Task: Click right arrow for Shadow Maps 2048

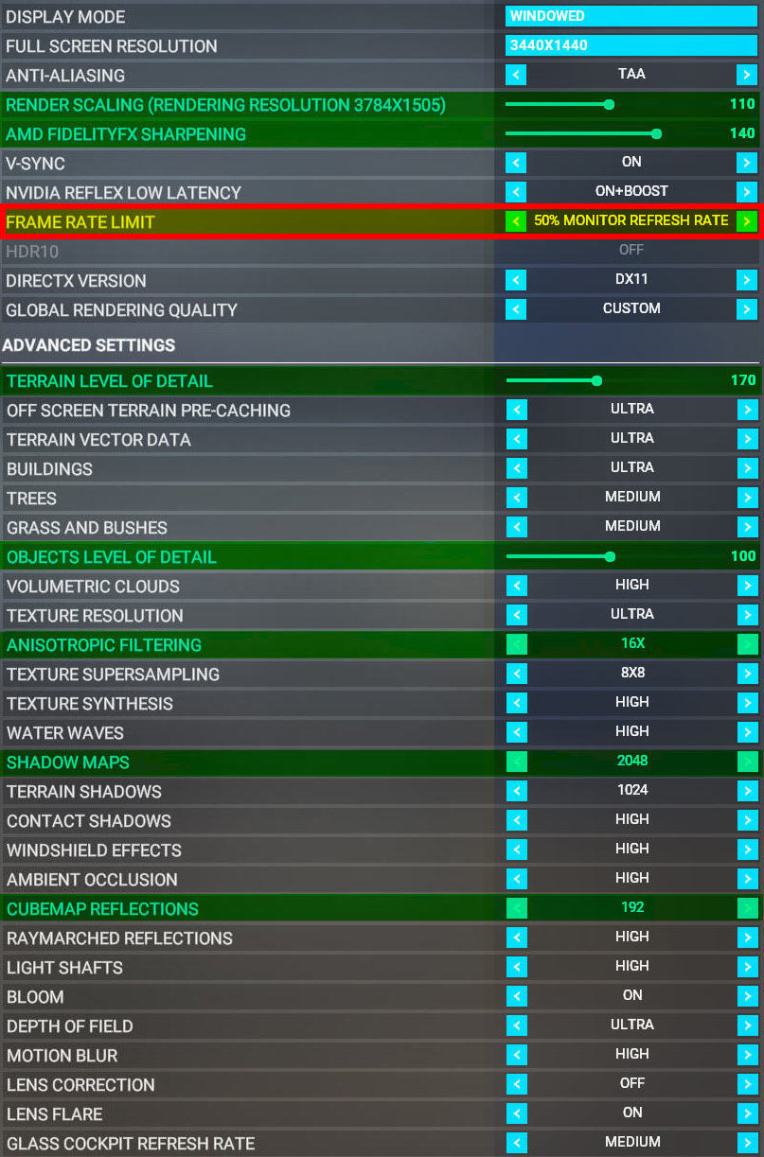Action: [746, 762]
